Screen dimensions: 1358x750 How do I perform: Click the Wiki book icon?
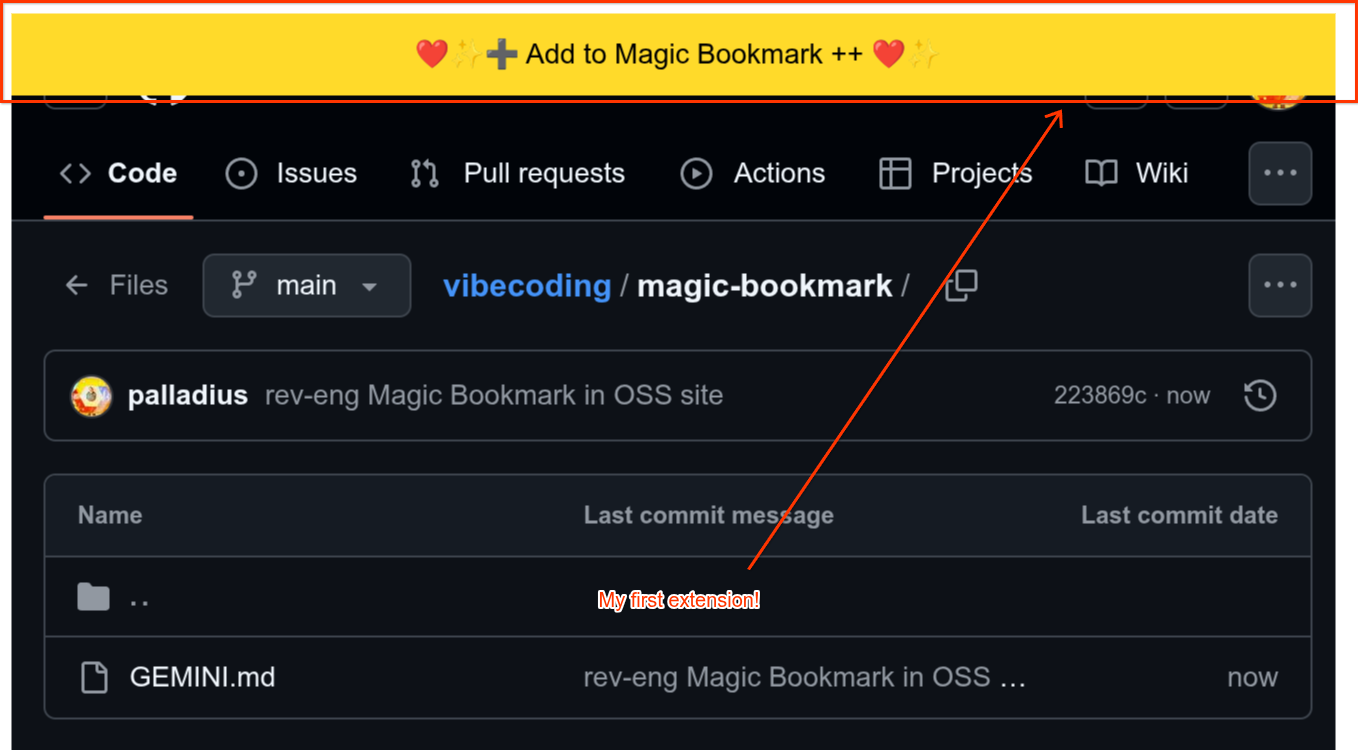(x=1101, y=174)
